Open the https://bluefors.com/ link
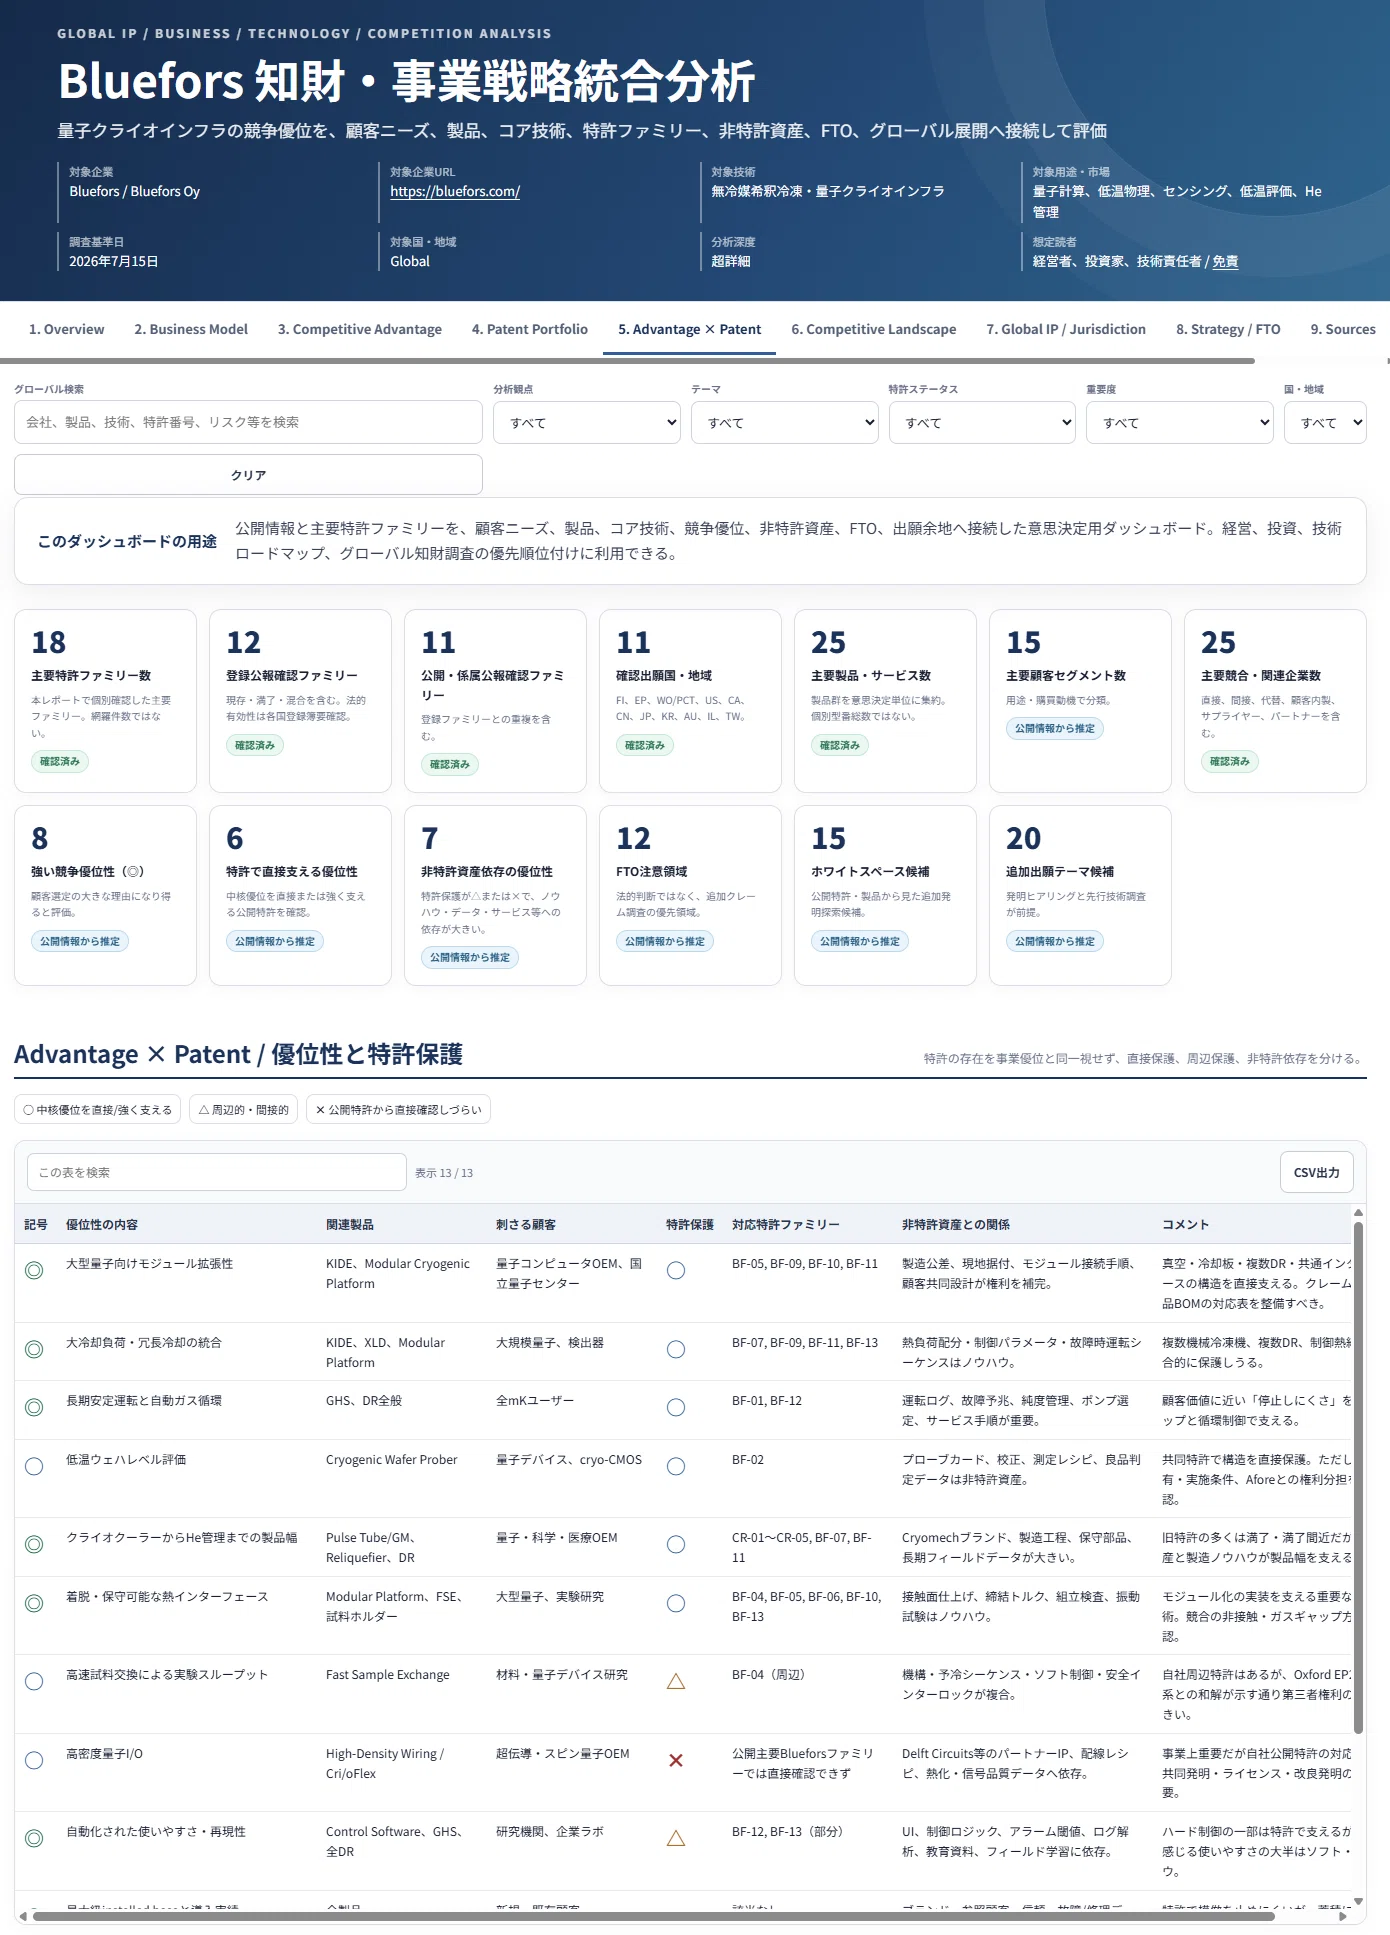This screenshot has width=1390, height=1935. pos(455,191)
